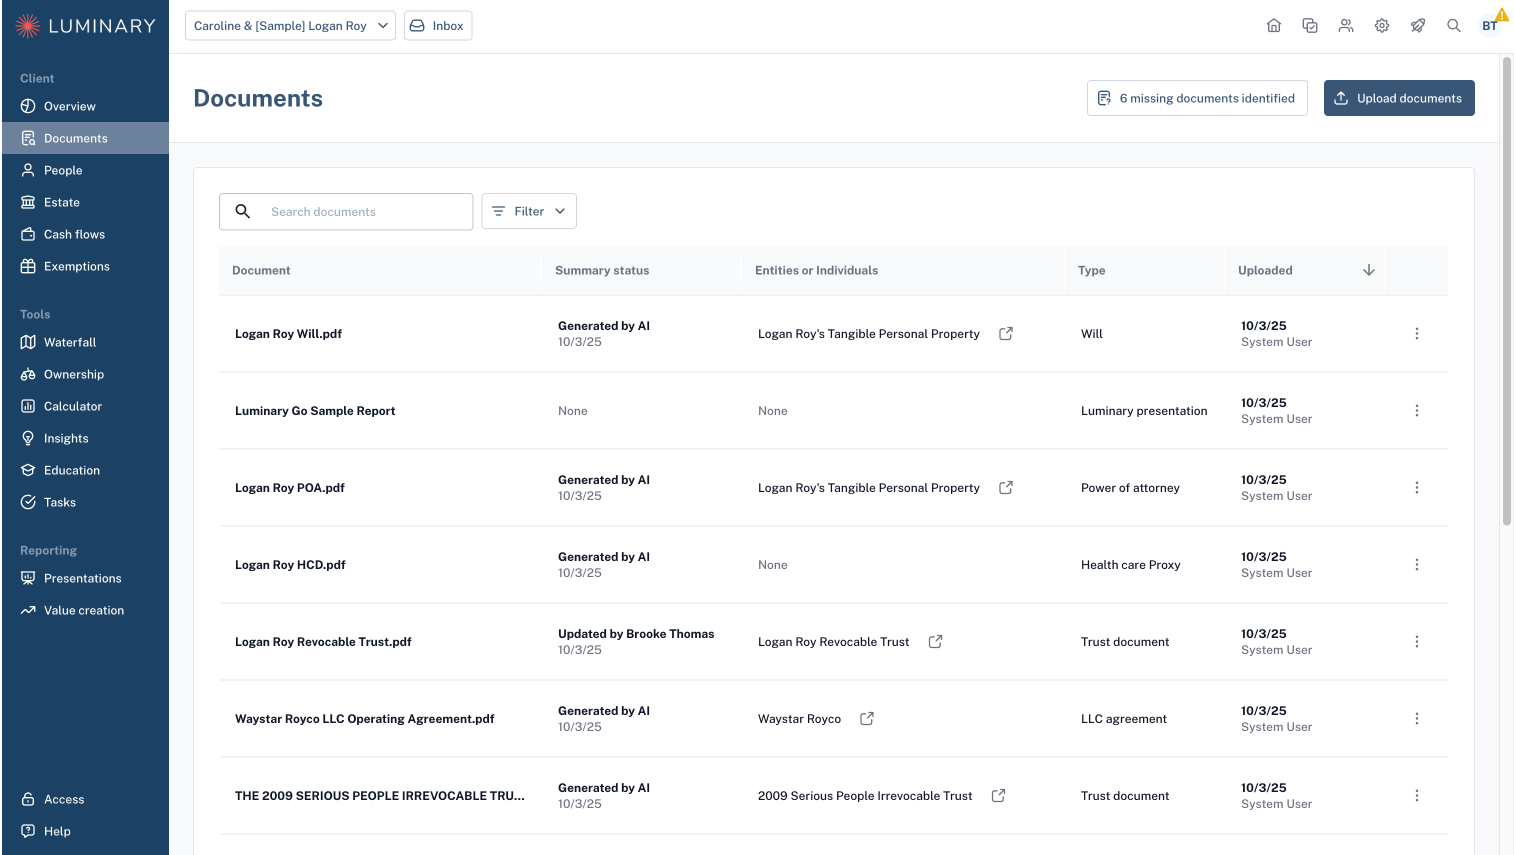This screenshot has width=1514, height=855.
Task: Open external link beside Logan Roy Revocable Trust entity
Action: (x=935, y=642)
